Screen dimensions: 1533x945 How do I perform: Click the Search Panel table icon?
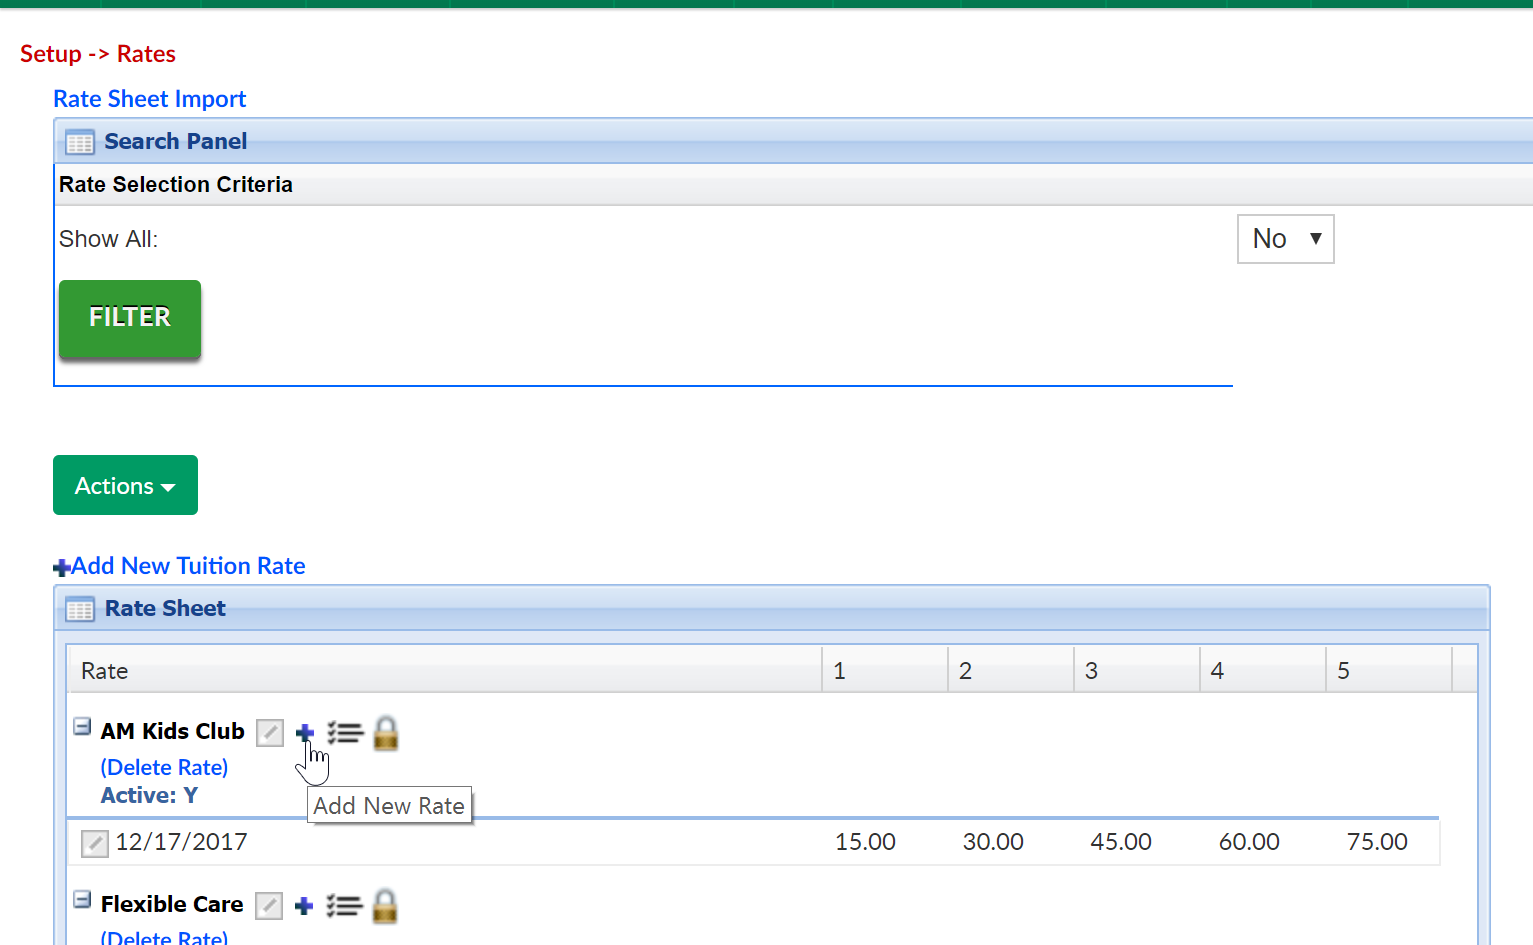coord(79,142)
